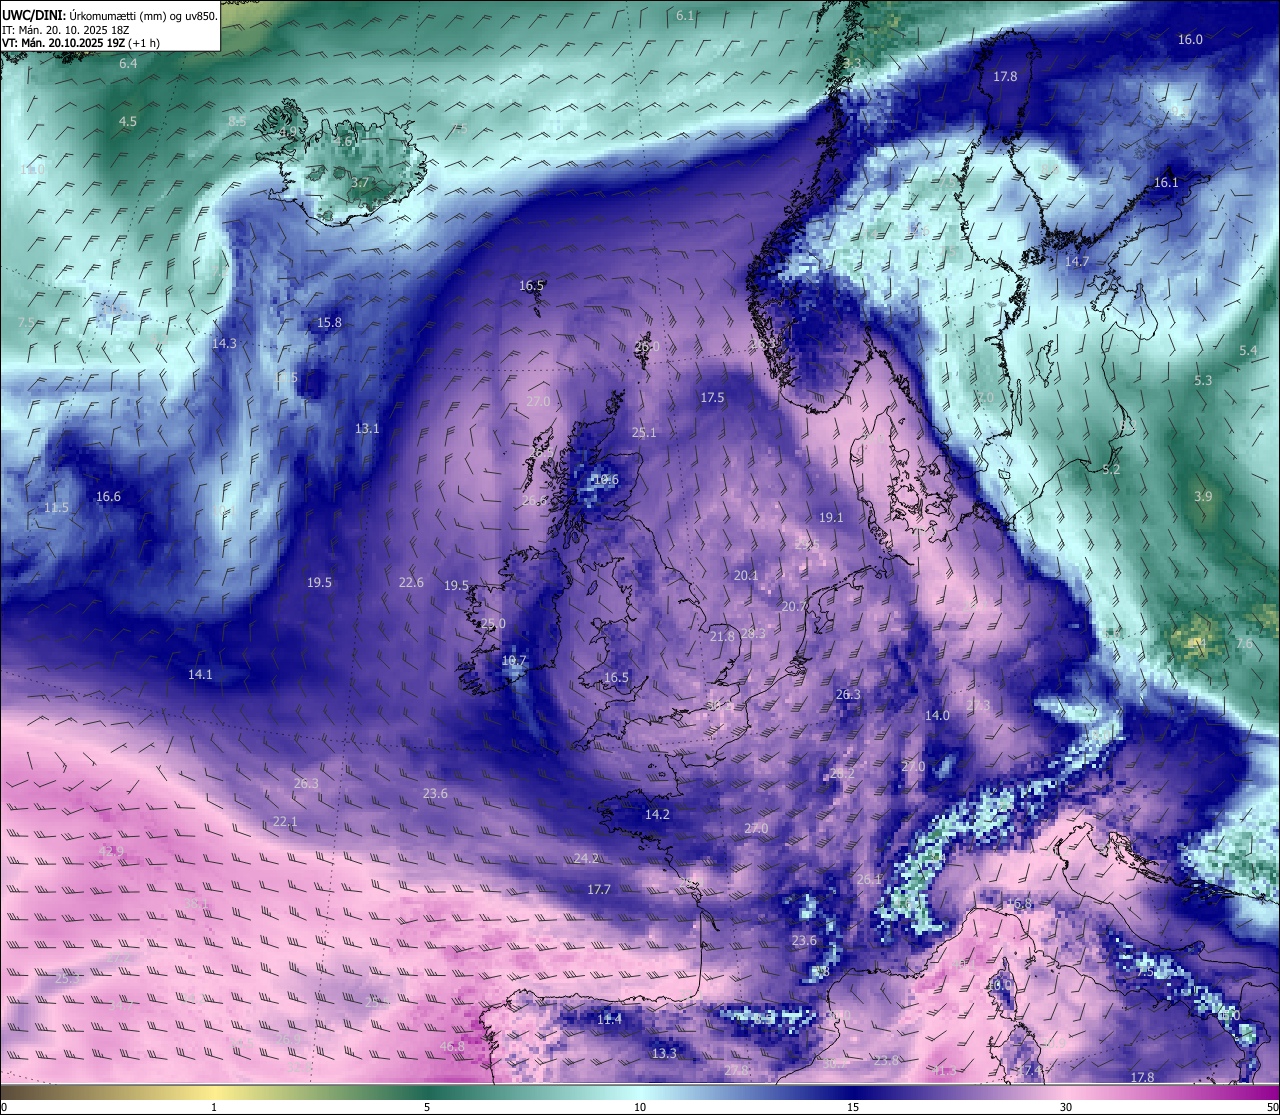Click the 16.0 value label

(1190, 40)
